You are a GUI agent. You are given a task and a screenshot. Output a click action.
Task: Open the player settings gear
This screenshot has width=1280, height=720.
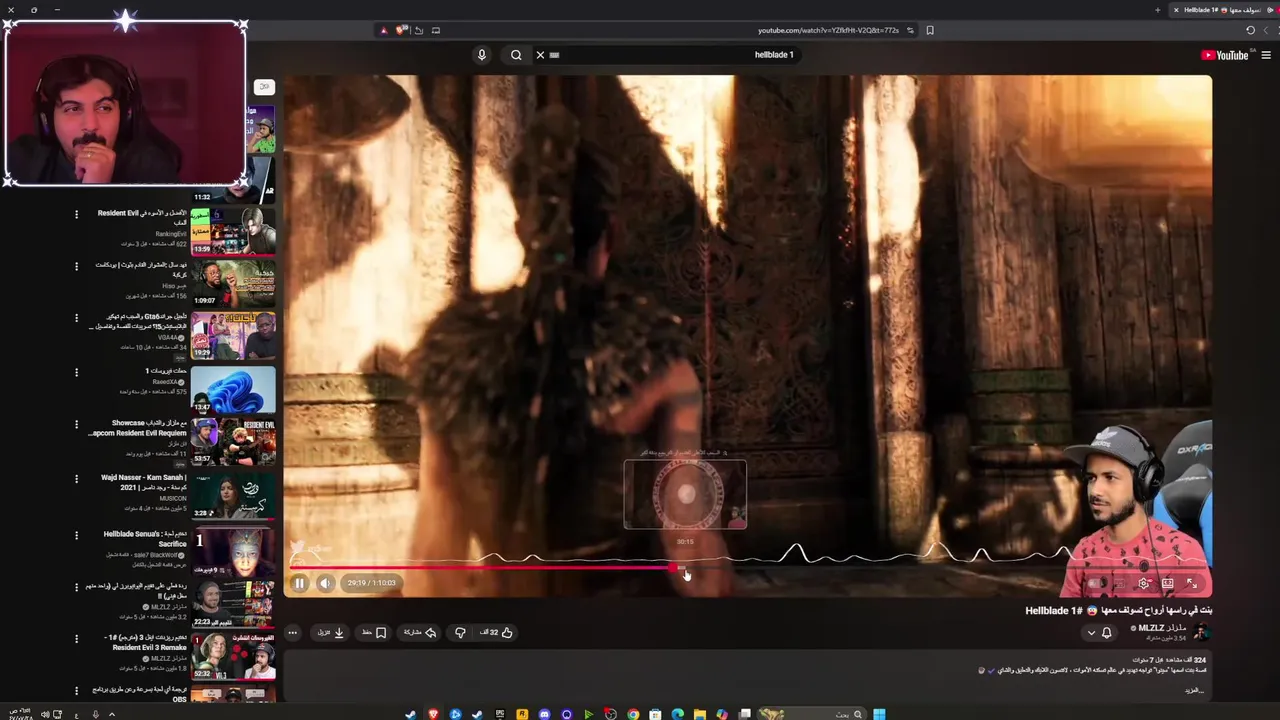point(1144,583)
